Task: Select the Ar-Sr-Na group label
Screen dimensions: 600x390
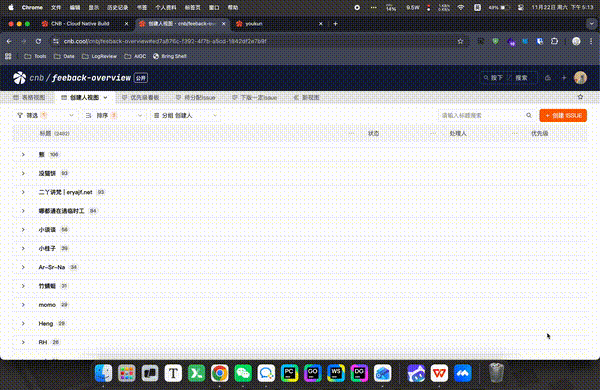Action: pos(52,267)
